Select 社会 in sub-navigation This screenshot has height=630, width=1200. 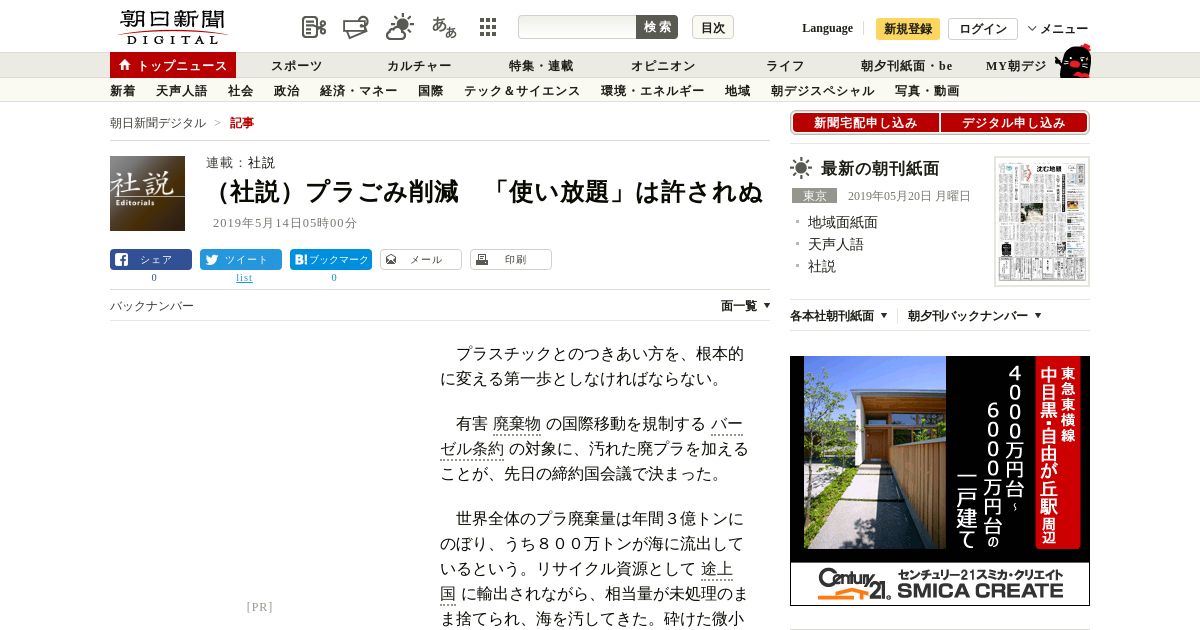241,91
